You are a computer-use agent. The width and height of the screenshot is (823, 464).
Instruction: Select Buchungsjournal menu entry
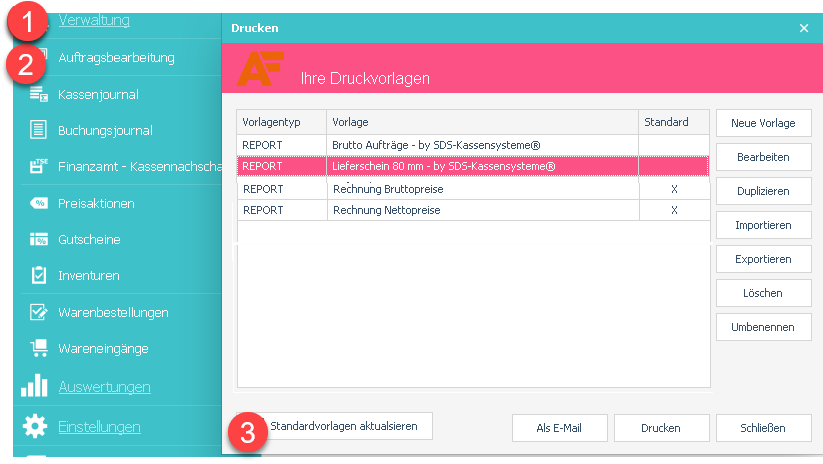(105, 131)
